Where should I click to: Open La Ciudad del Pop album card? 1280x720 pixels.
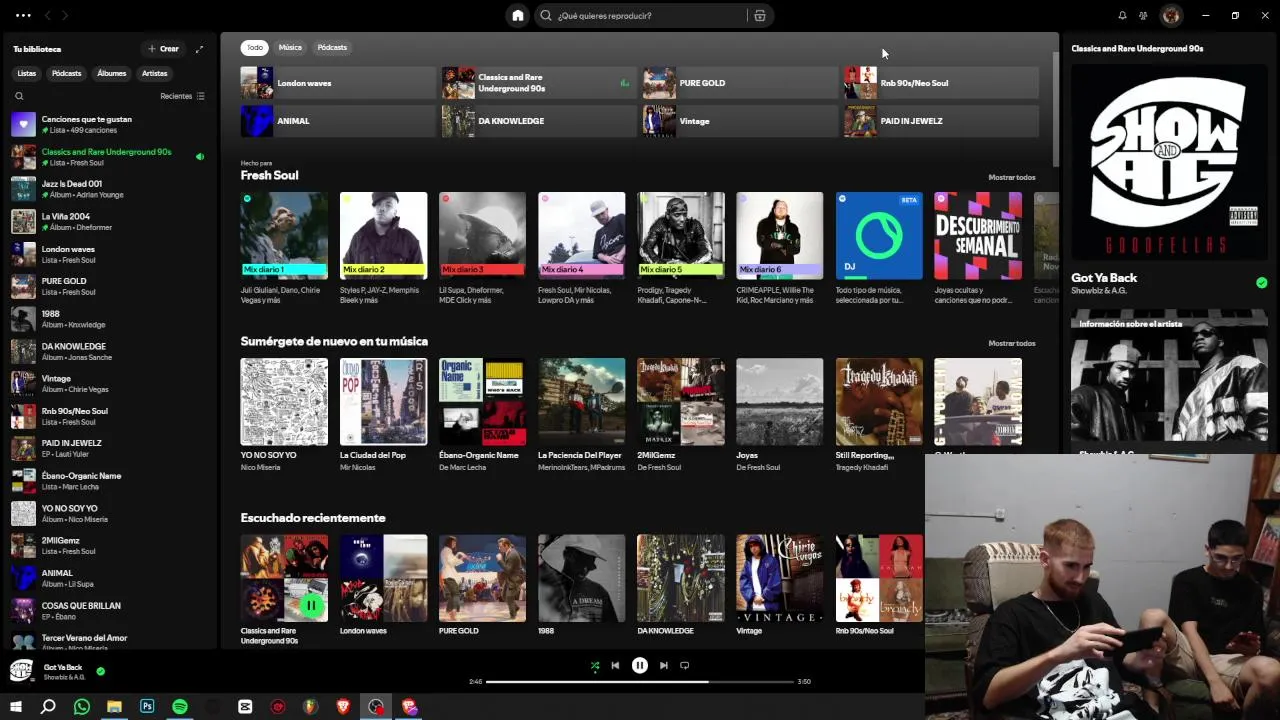point(383,415)
